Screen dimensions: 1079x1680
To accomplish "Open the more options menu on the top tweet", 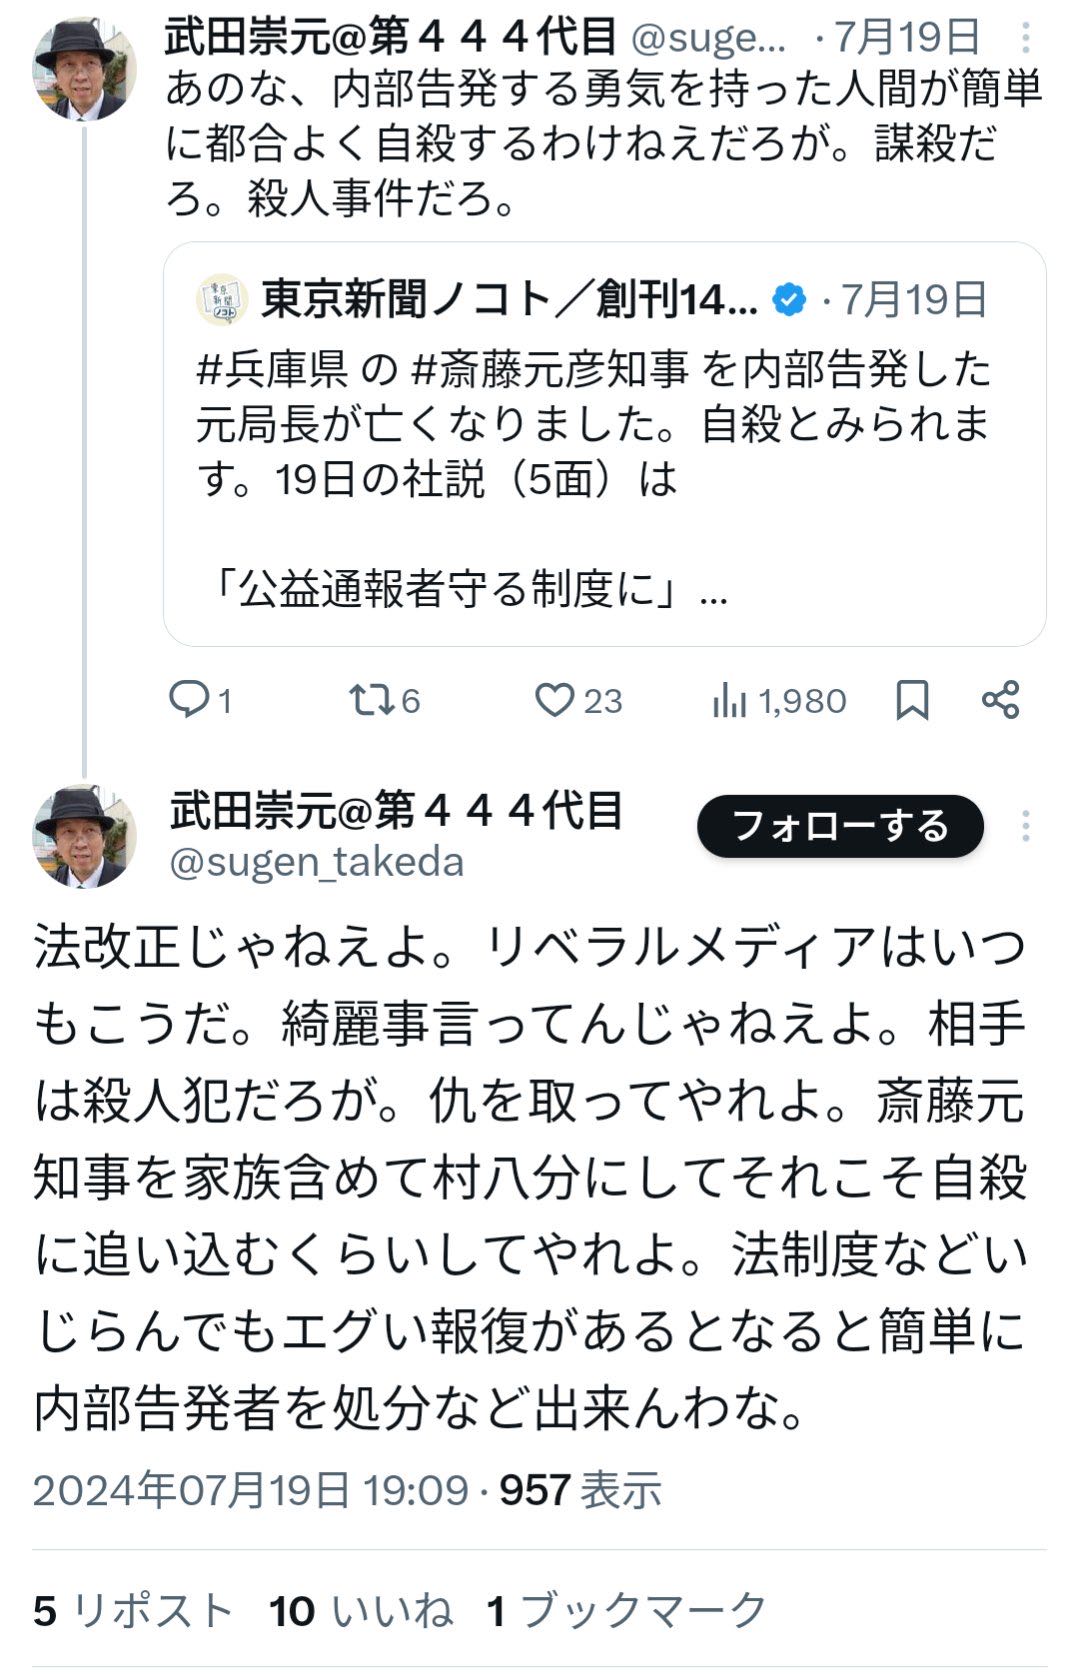I will (1026, 39).
